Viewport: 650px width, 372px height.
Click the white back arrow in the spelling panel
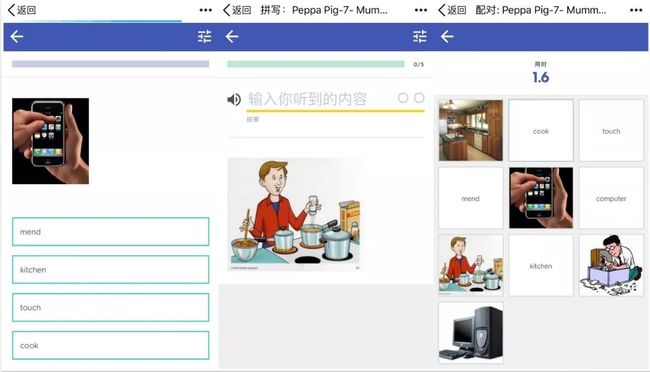(232, 36)
